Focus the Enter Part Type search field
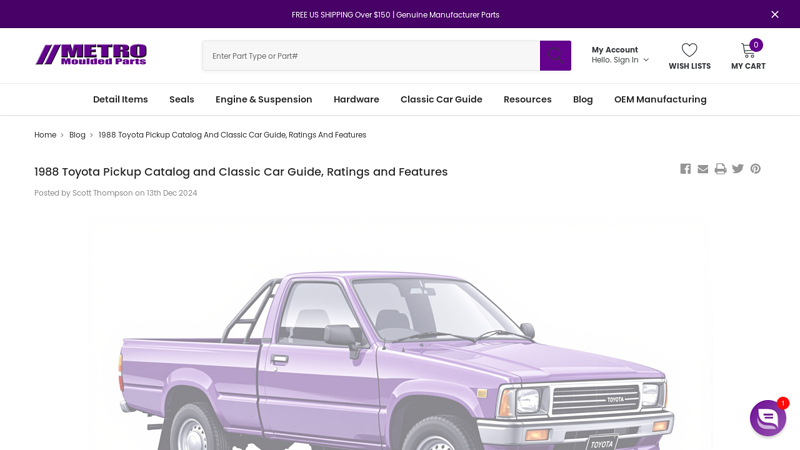The width and height of the screenshot is (800, 450). click(371, 56)
